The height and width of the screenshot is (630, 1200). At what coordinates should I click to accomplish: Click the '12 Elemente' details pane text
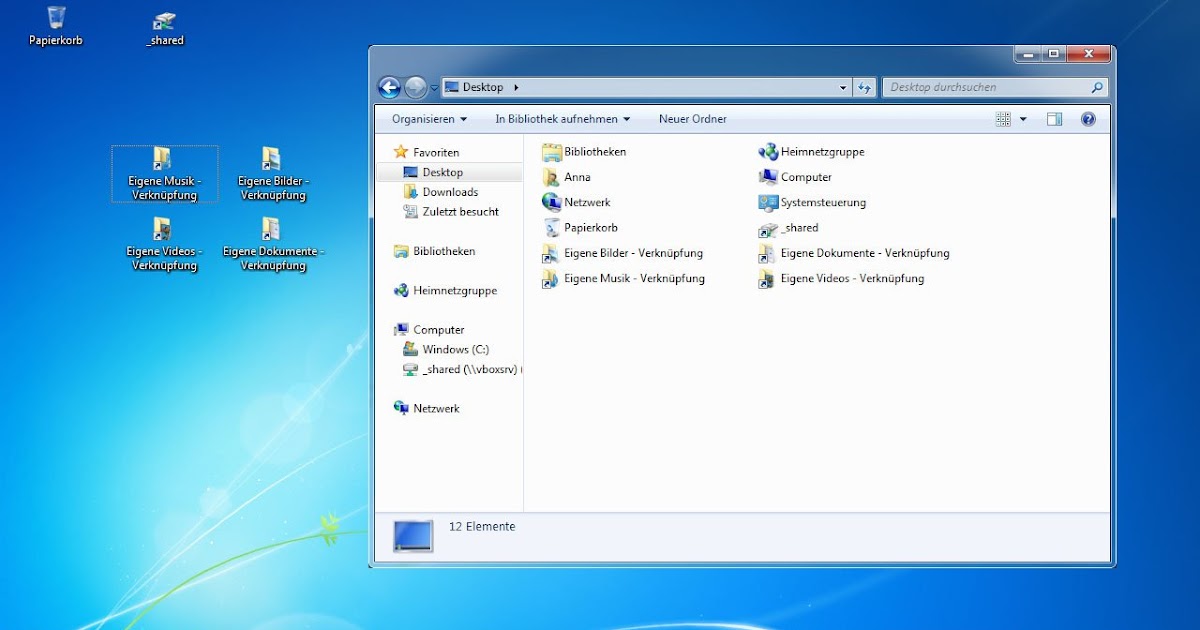click(x=482, y=526)
